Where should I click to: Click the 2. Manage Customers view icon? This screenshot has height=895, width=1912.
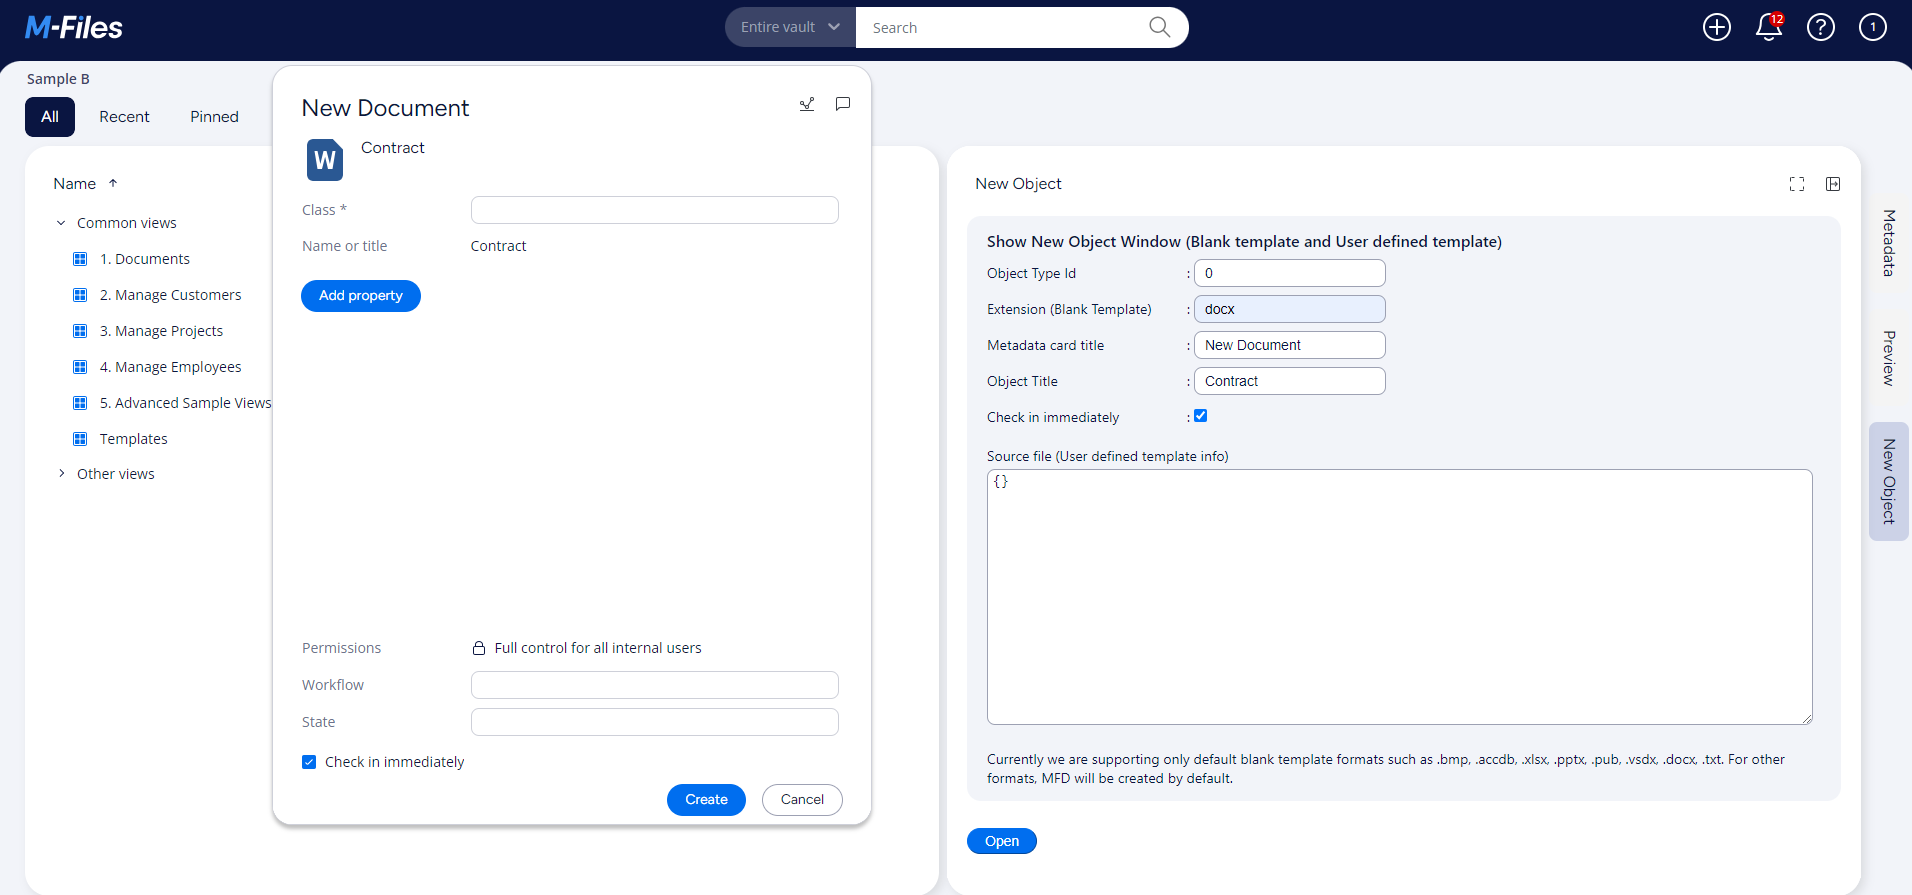pyautogui.click(x=80, y=295)
